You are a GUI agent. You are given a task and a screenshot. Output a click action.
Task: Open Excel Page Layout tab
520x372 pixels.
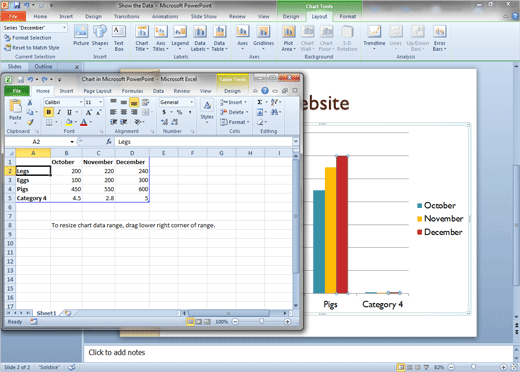(x=97, y=91)
